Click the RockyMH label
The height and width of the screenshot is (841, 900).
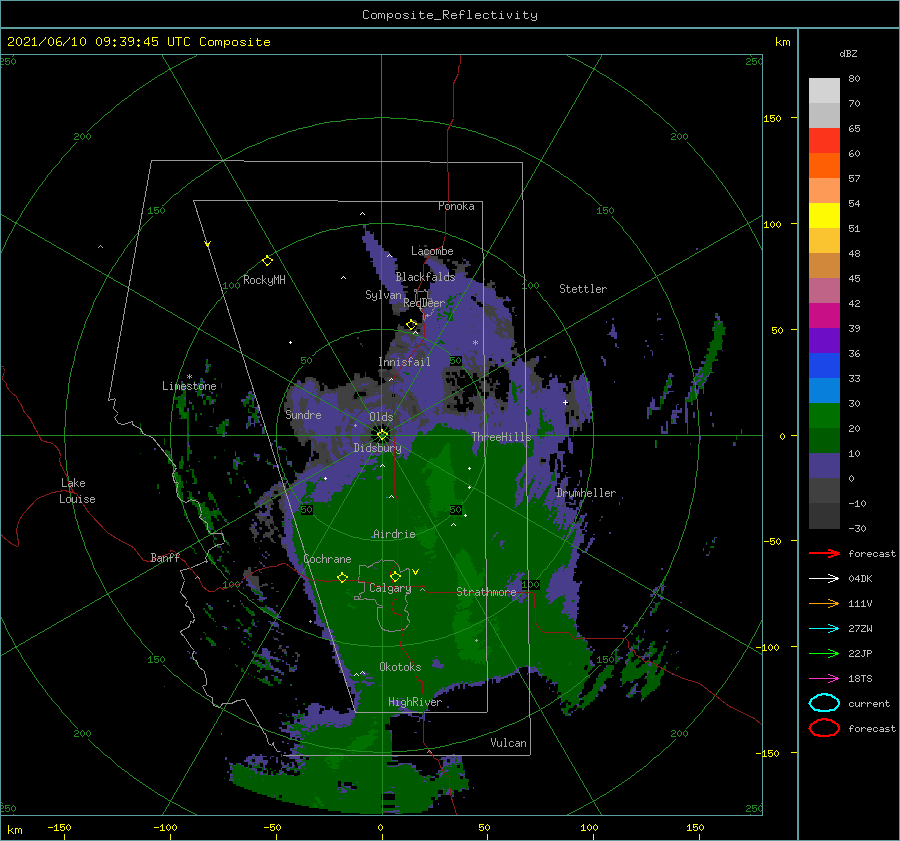coord(264,280)
